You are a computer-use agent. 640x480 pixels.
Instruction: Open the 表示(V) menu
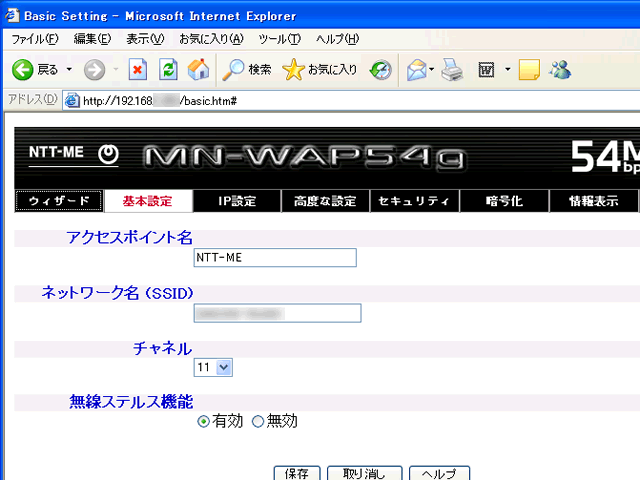pos(145,39)
